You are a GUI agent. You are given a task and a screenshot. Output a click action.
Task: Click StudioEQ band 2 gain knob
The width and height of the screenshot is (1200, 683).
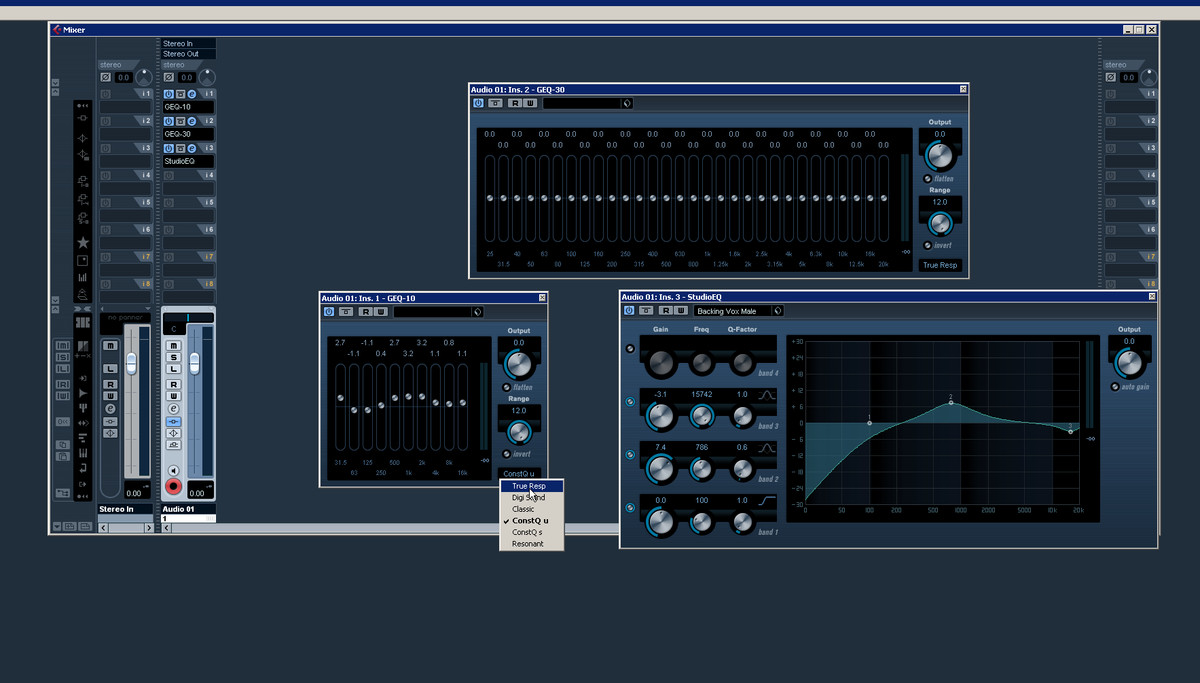(660, 468)
